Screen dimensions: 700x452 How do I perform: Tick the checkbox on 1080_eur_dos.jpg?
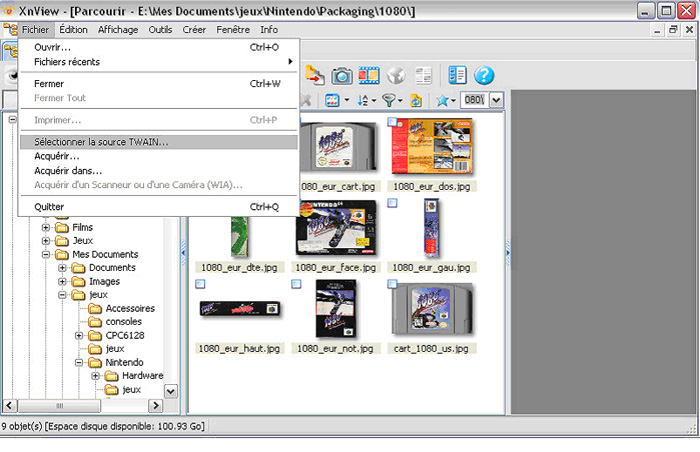click(x=392, y=122)
